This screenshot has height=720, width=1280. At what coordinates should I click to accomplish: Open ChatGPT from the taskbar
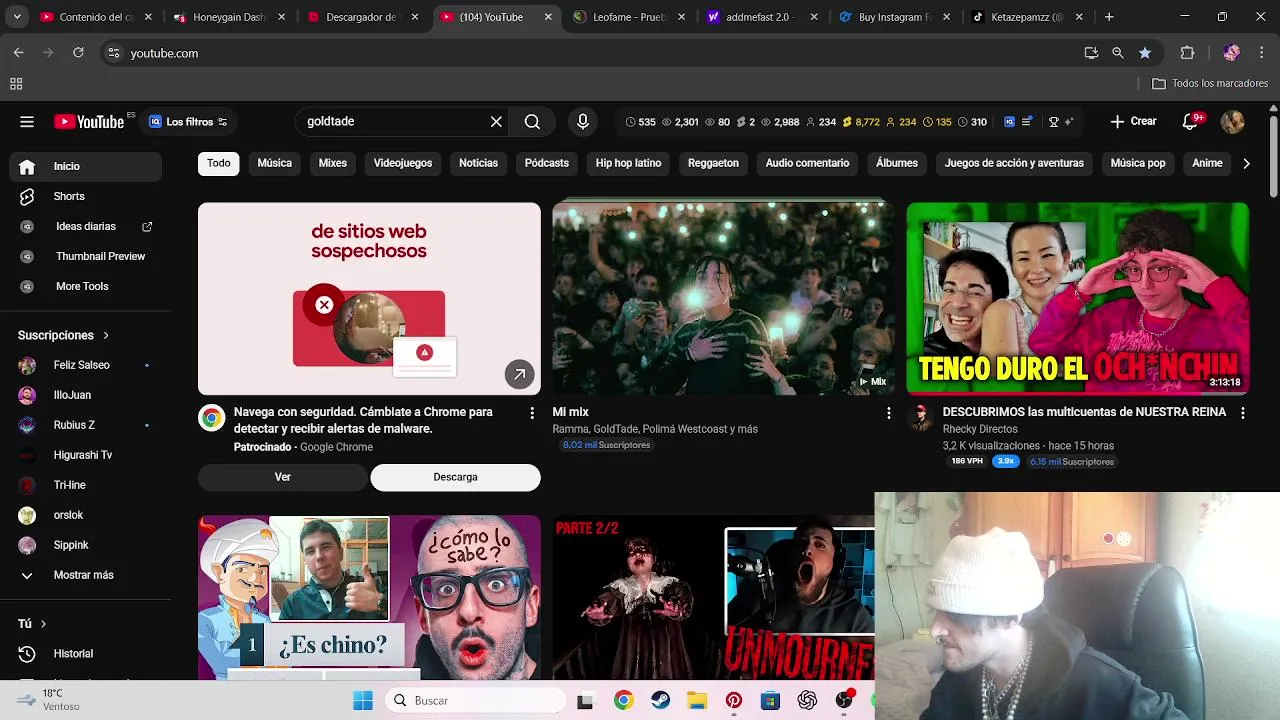pos(807,701)
